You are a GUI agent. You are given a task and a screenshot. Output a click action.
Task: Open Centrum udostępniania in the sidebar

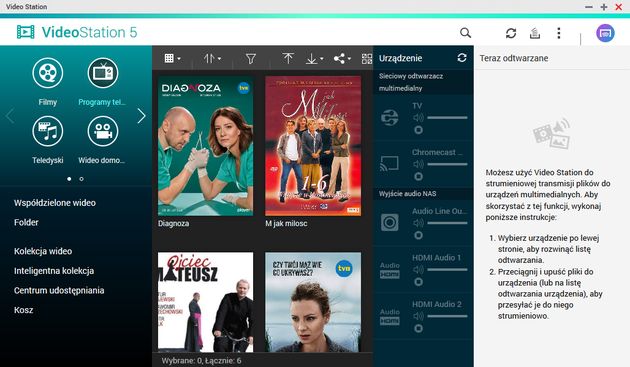click(x=59, y=290)
